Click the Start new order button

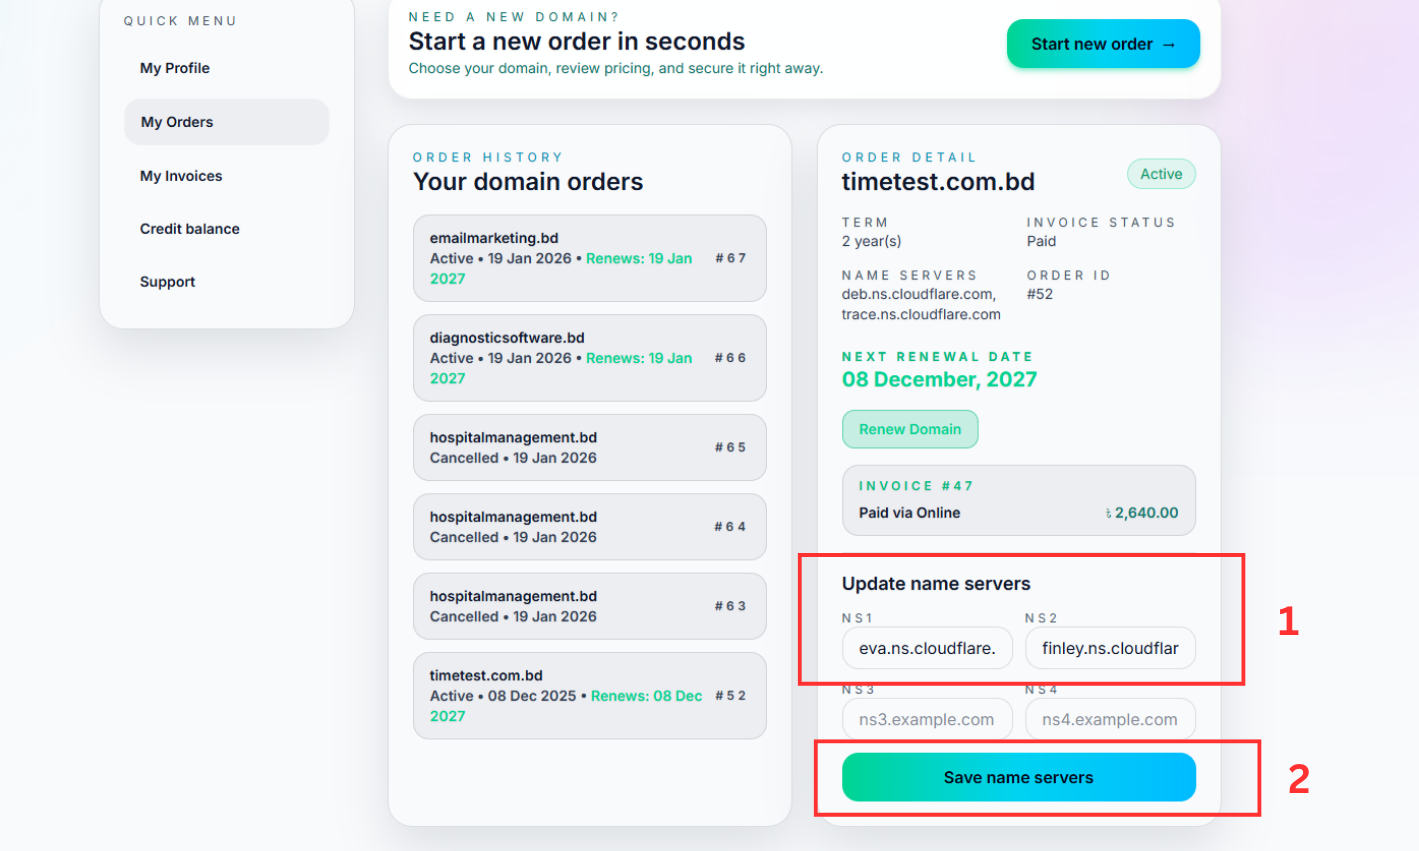click(1102, 43)
